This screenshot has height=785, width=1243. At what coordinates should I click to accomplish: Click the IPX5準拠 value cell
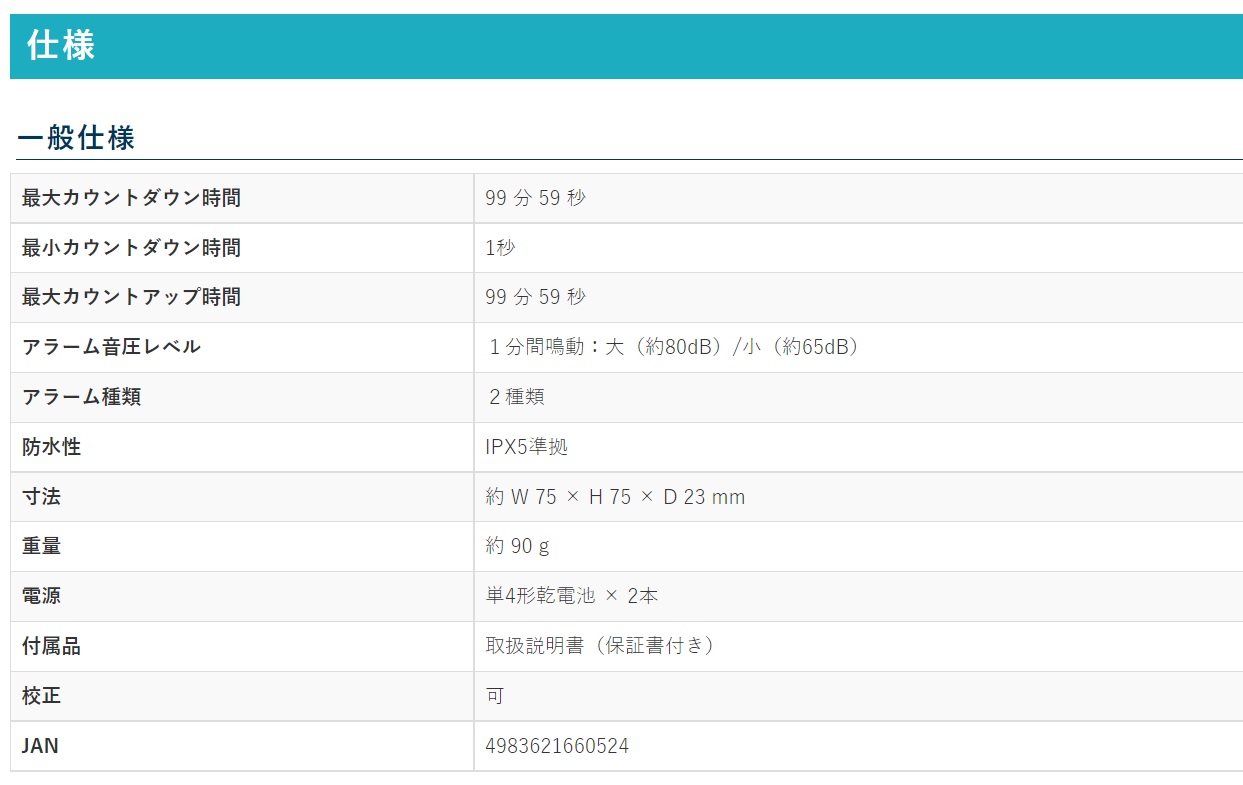point(858,447)
